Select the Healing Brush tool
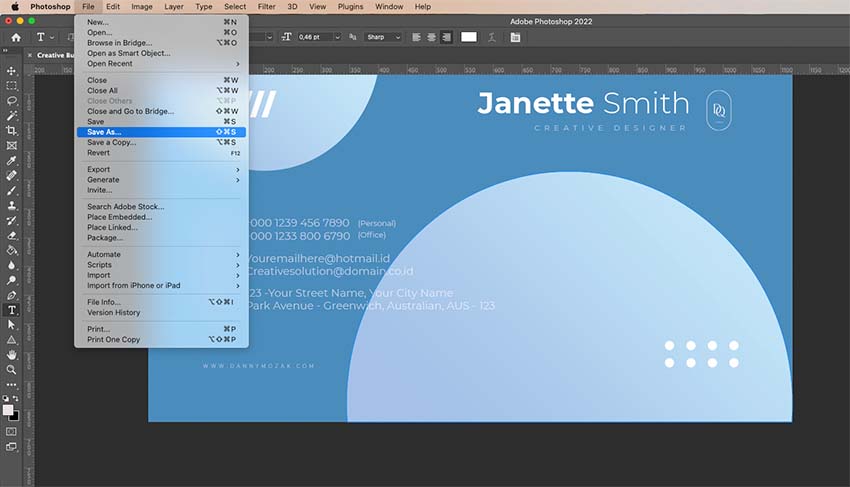Image resolution: width=850 pixels, height=487 pixels. [11, 175]
